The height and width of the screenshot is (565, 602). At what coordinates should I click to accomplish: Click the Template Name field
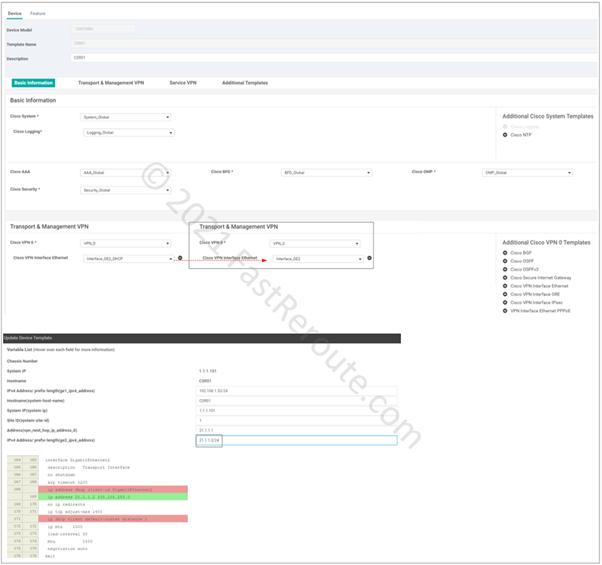pos(334,43)
